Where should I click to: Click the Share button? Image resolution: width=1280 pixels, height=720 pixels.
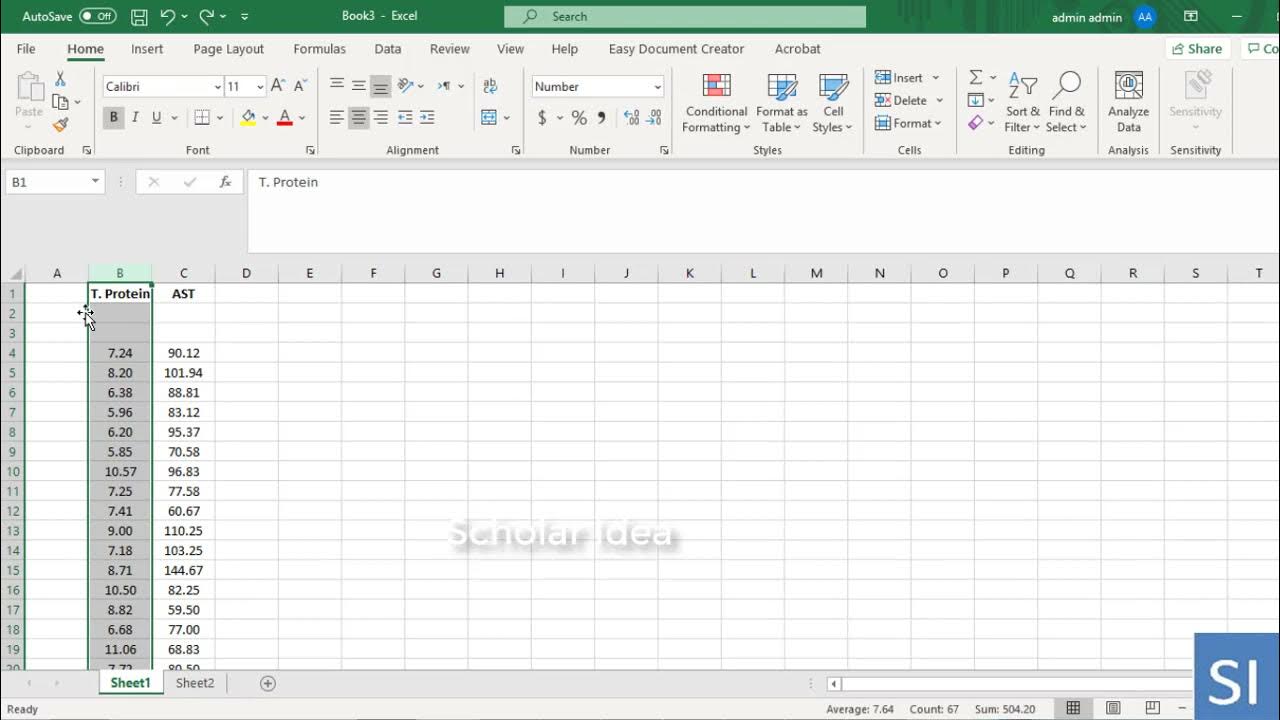pos(1197,49)
